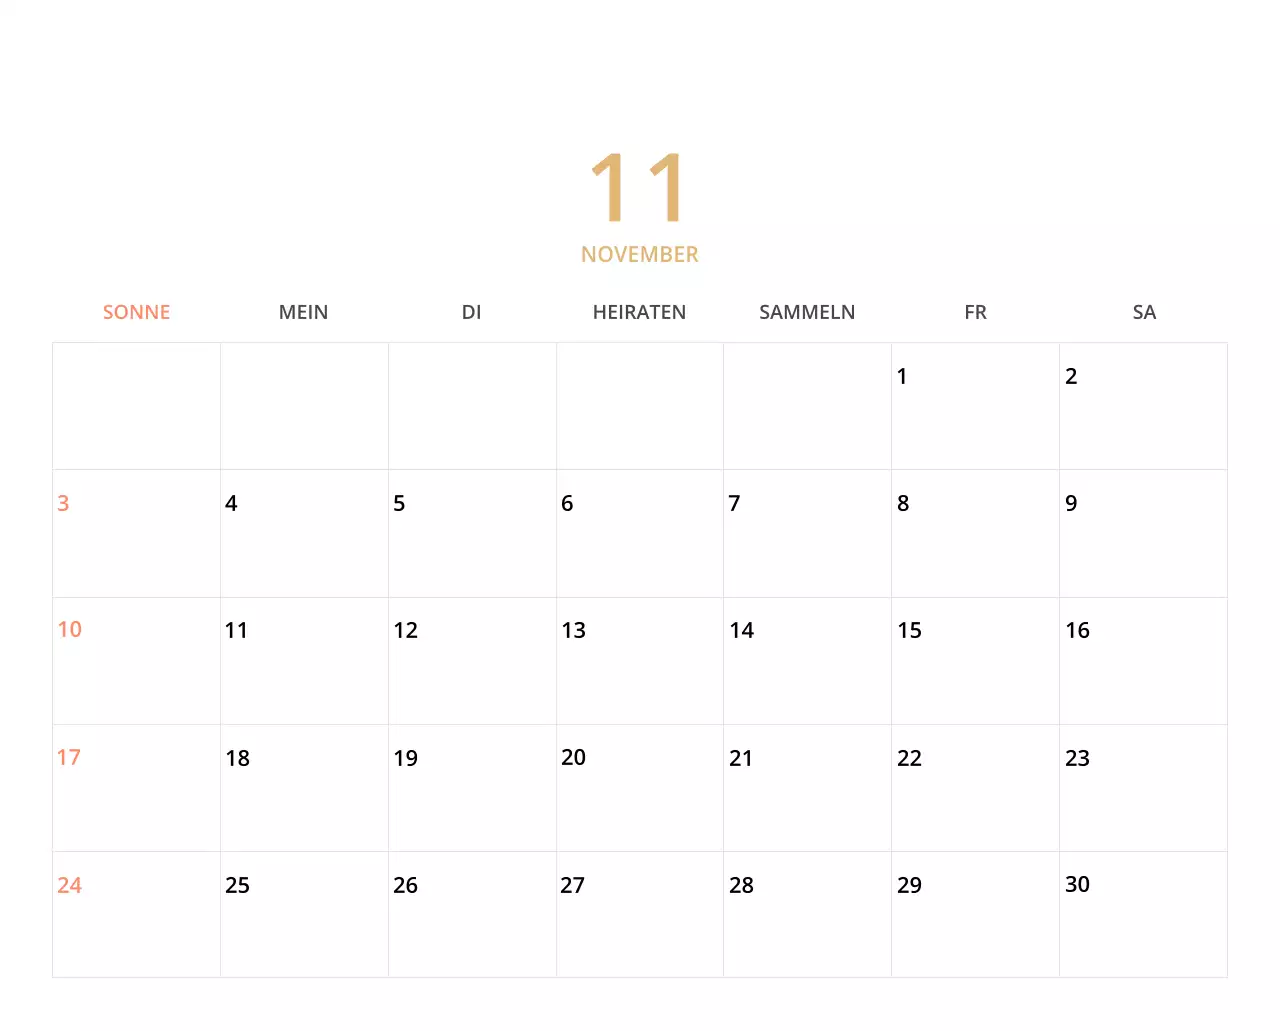Screen dimensions: 1280x1031
Task: Click the SAMMELN column header
Action: (x=807, y=312)
